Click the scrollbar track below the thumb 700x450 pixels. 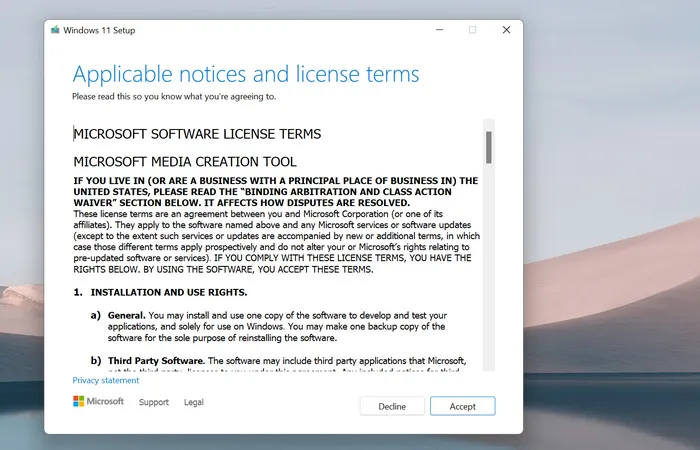(489, 280)
